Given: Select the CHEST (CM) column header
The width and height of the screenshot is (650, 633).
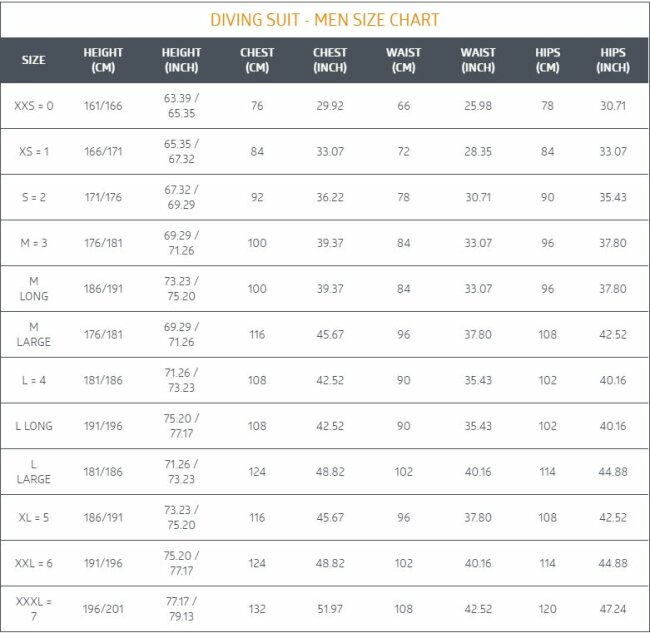Looking at the screenshot, I should point(257,60).
